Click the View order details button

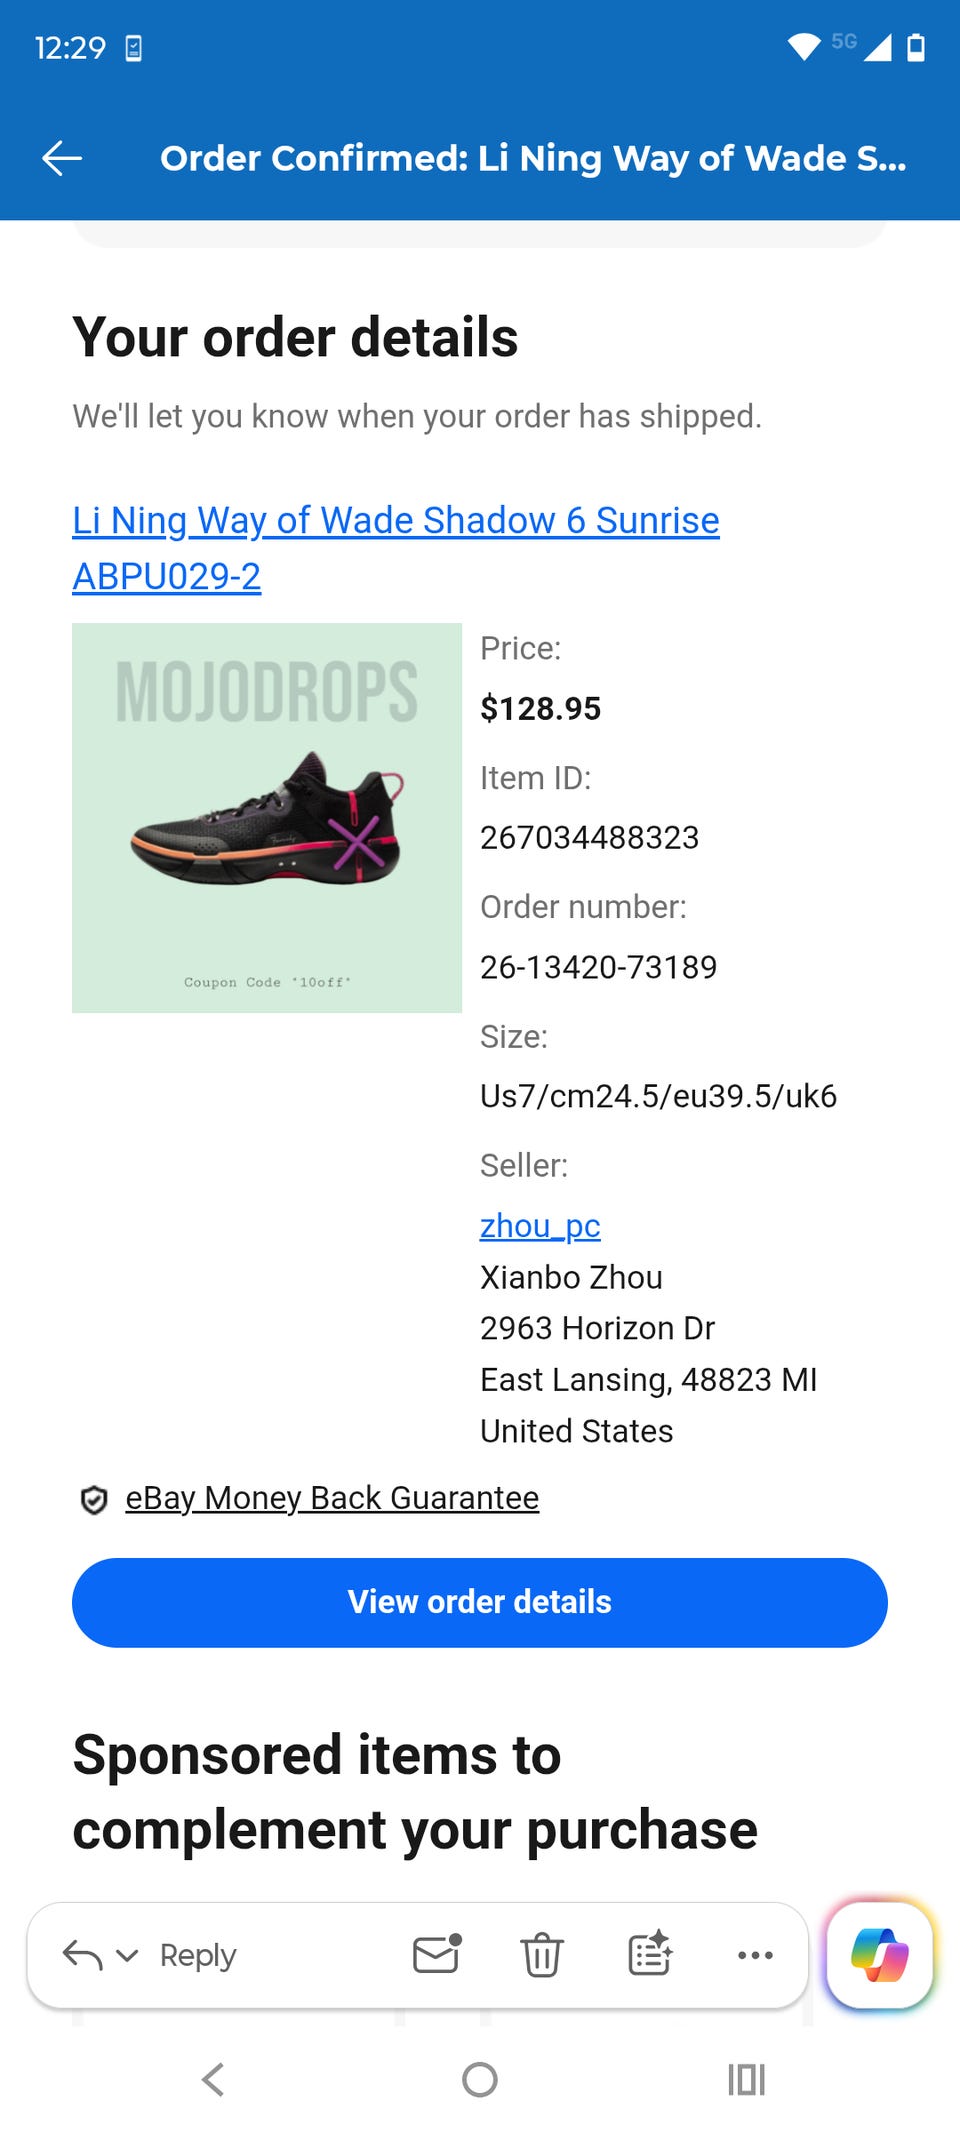pyautogui.click(x=480, y=1602)
